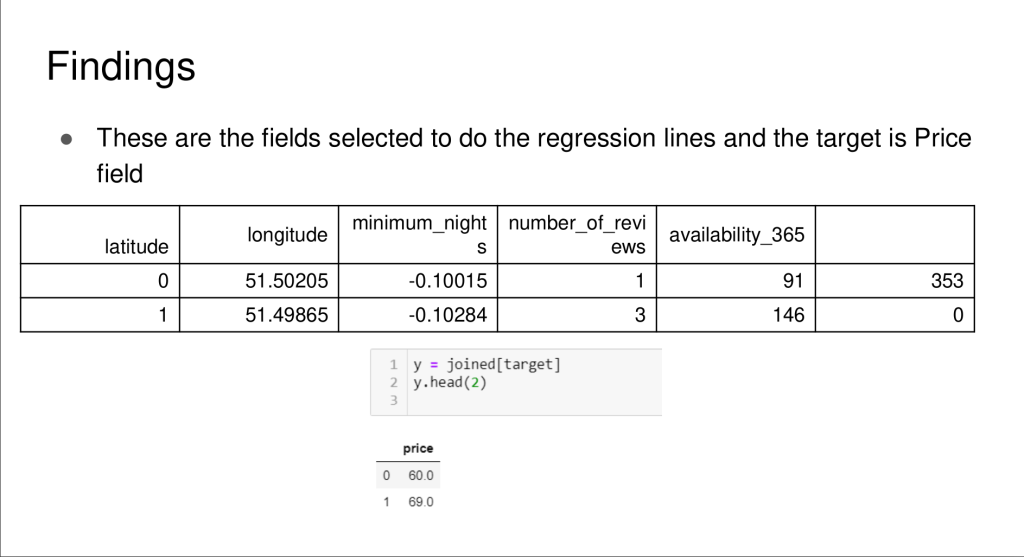Select the availability_365 header cell
Screen dimensions: 1024x557
coord(736,235)
